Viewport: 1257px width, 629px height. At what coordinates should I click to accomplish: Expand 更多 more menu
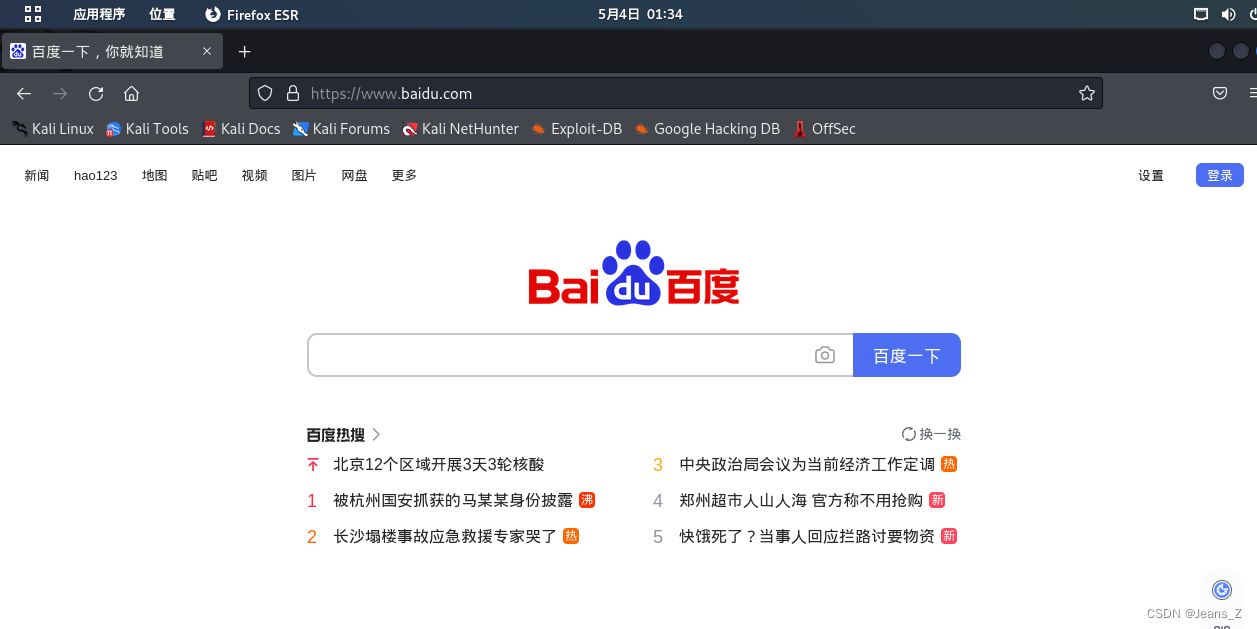(x=405, y=175)
